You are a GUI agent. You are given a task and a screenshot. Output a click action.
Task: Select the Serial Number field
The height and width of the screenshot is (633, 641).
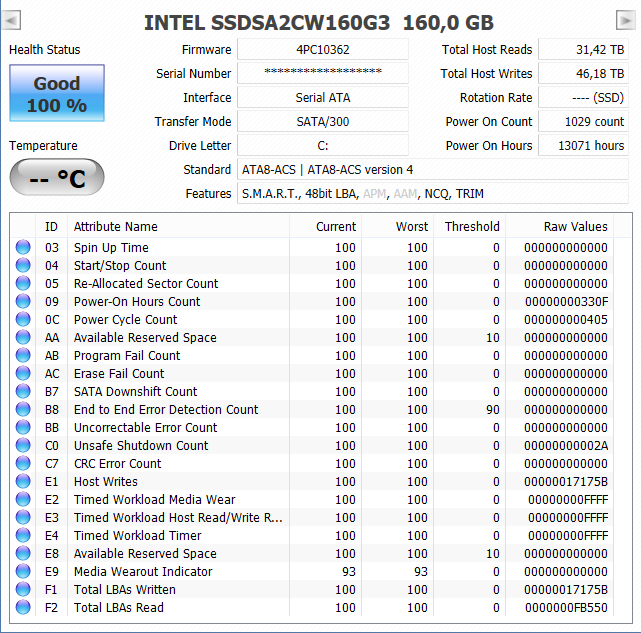[x=323, y=74]
